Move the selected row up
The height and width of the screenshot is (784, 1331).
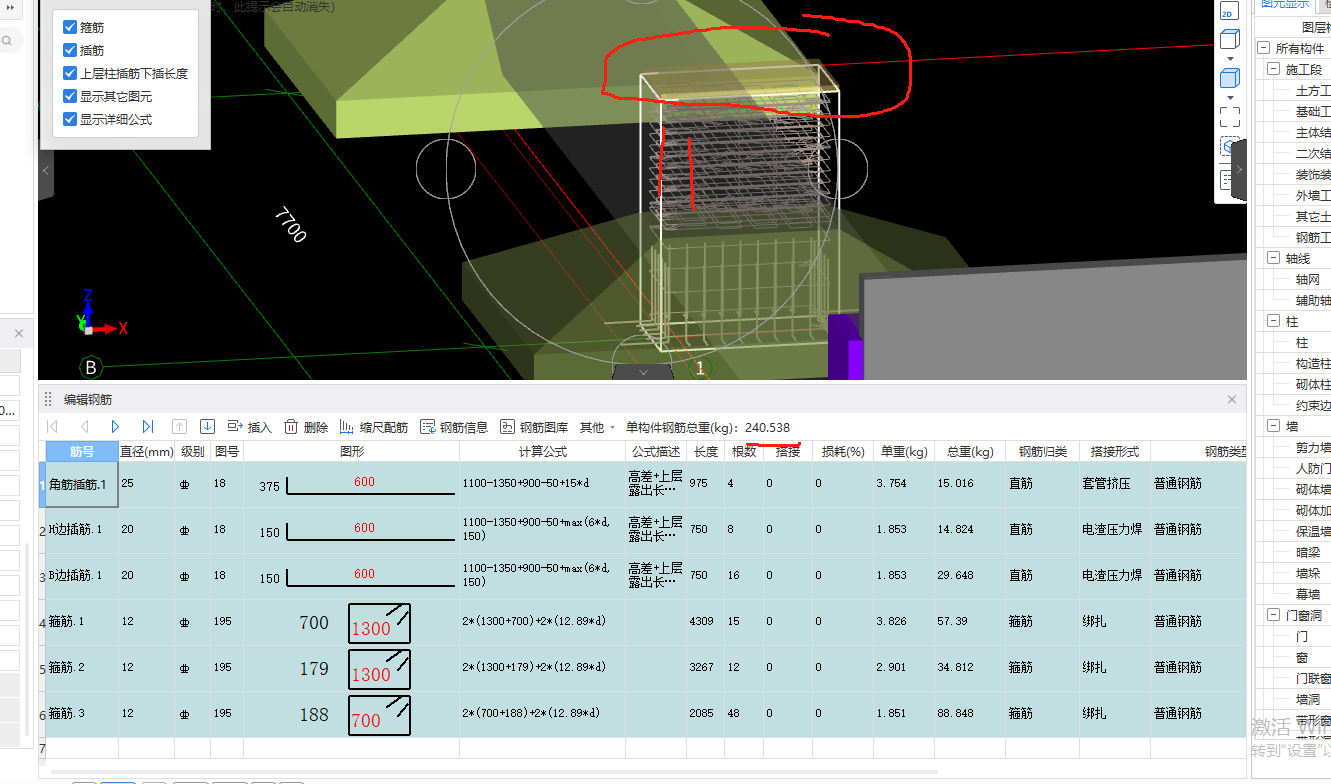tap(180, 427)
